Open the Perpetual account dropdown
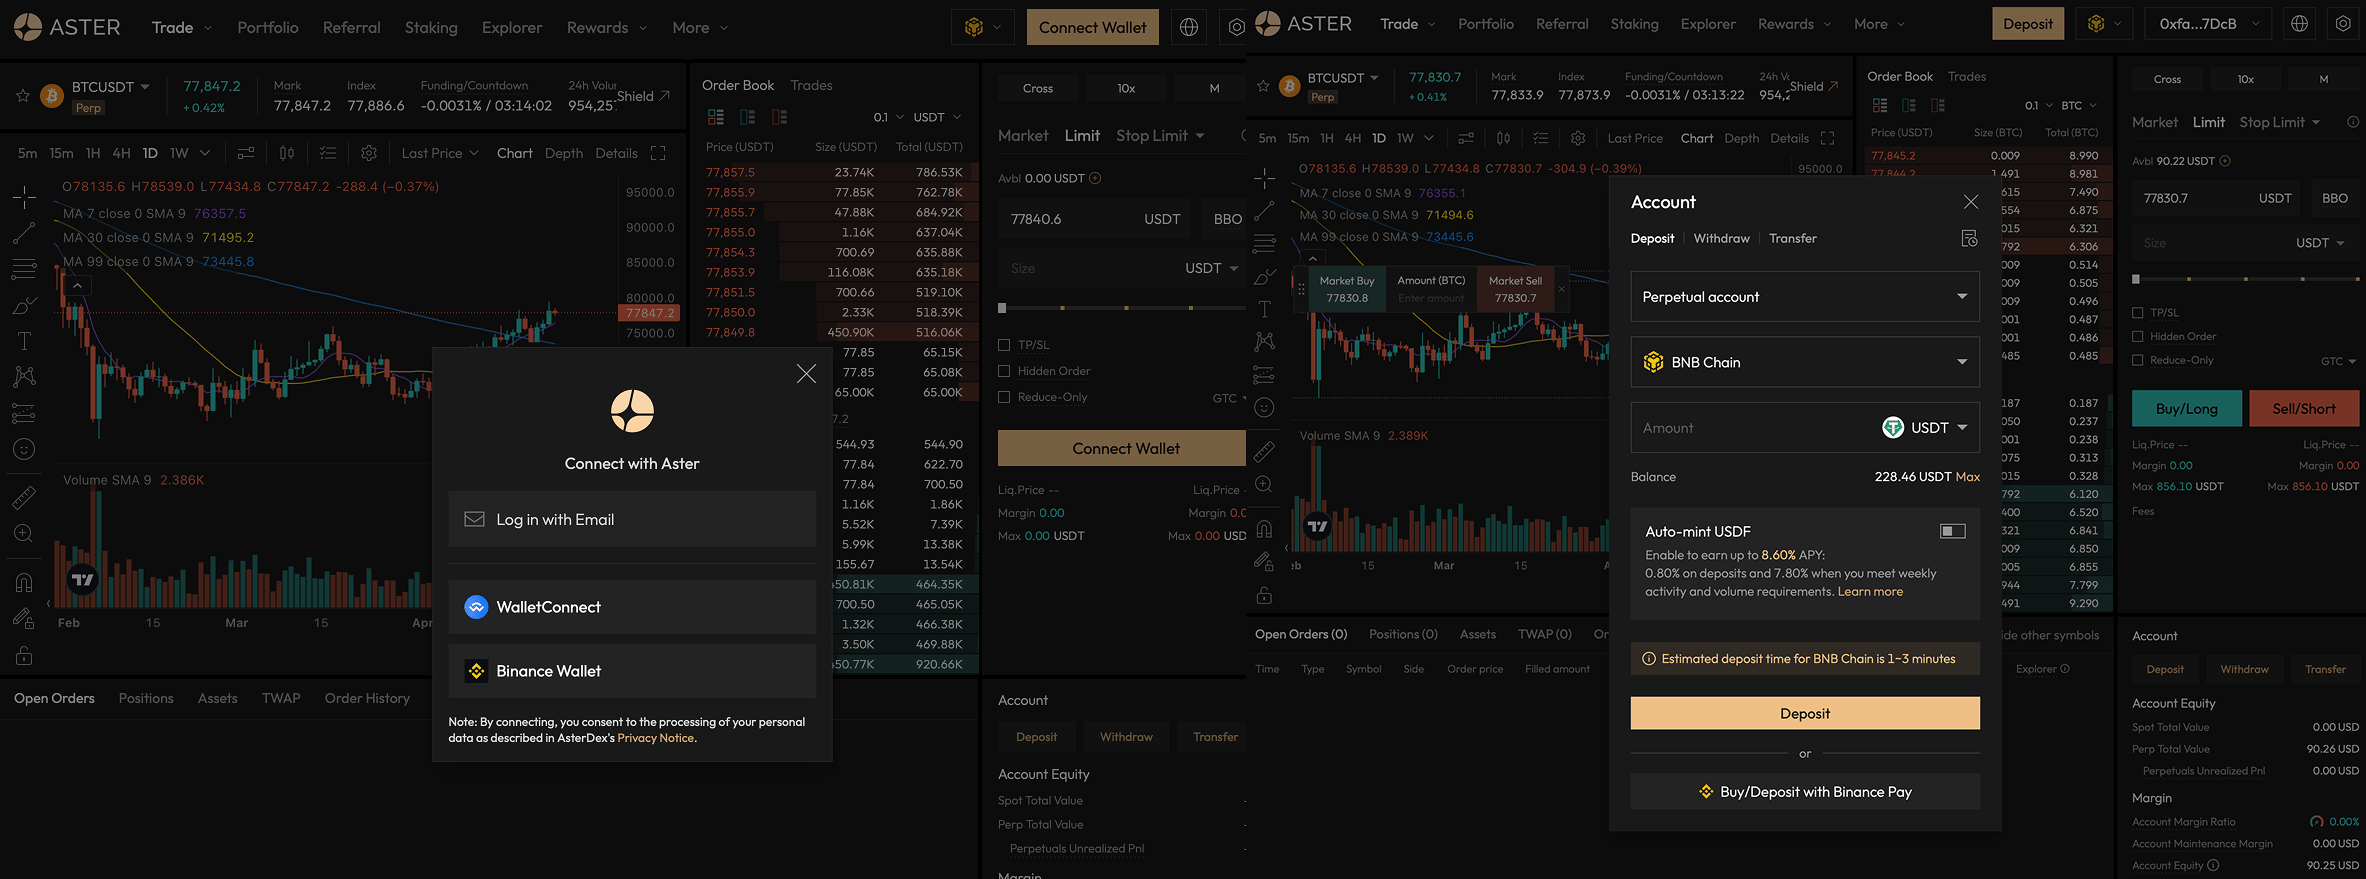This screenshot has height=879, width=2366. pos(1805,297)
